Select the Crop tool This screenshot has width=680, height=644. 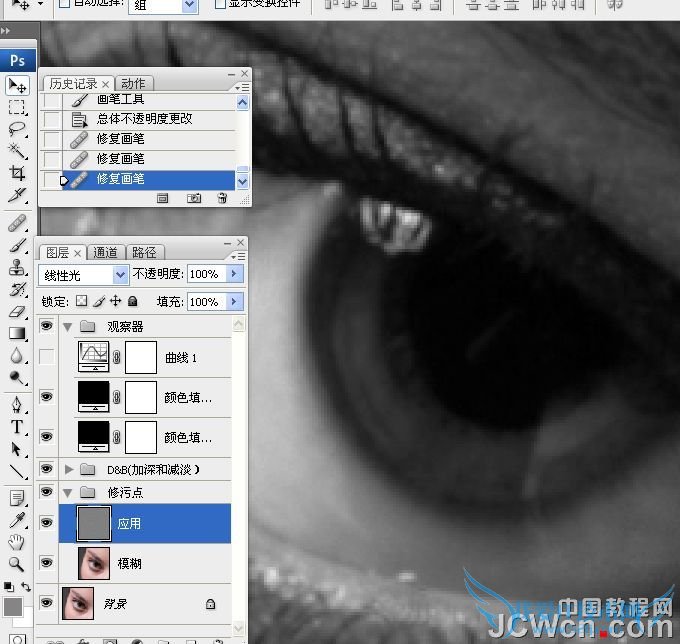(17, 173)
